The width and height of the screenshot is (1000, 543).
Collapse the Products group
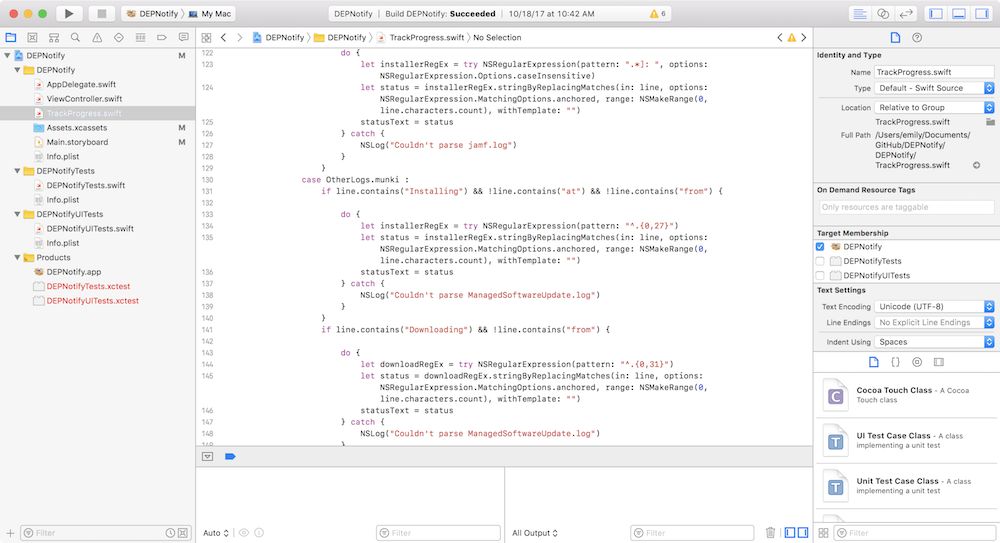16,257
